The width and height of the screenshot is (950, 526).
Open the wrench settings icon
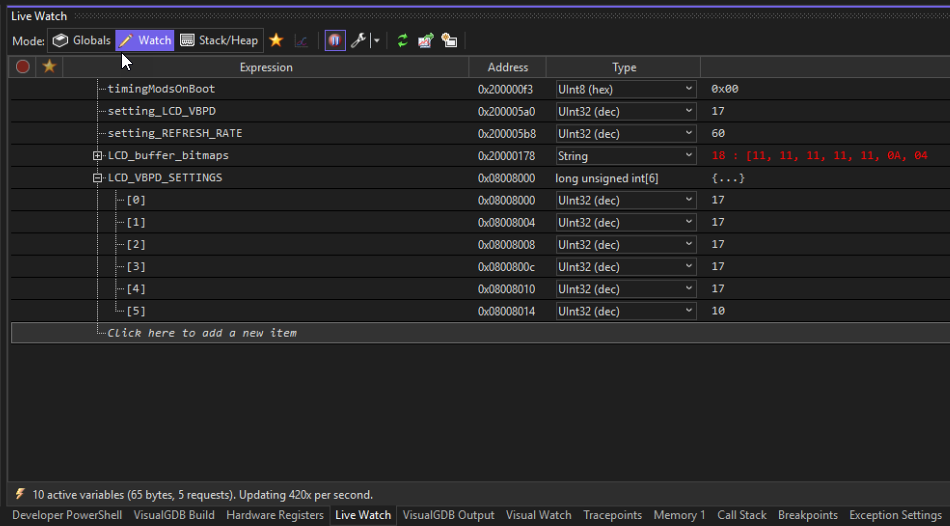(x=359, y=41)
